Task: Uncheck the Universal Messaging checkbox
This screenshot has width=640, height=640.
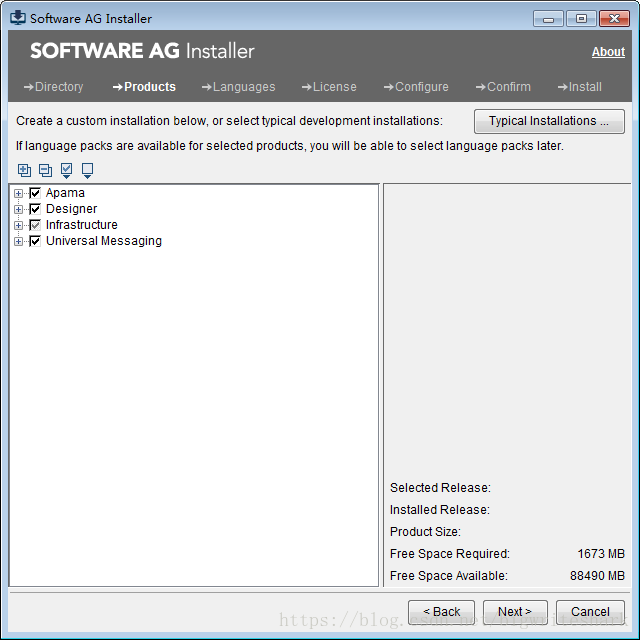Action: [x=36, y=241]
